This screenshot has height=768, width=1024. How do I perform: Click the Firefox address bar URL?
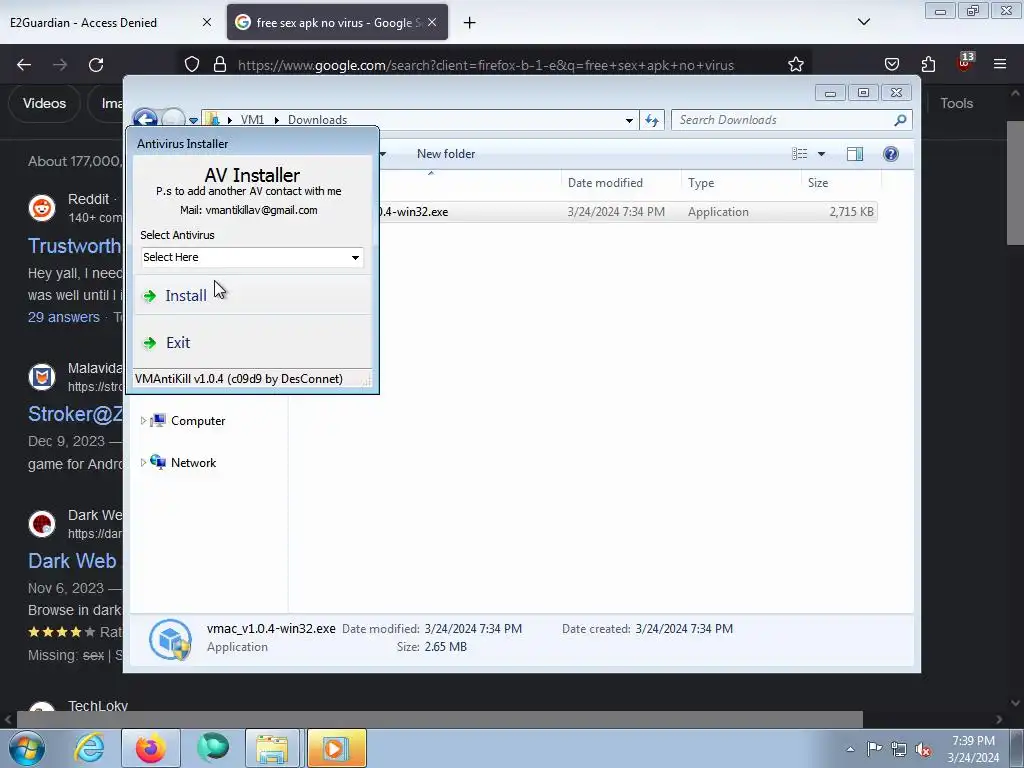click(x=486, y=65)
